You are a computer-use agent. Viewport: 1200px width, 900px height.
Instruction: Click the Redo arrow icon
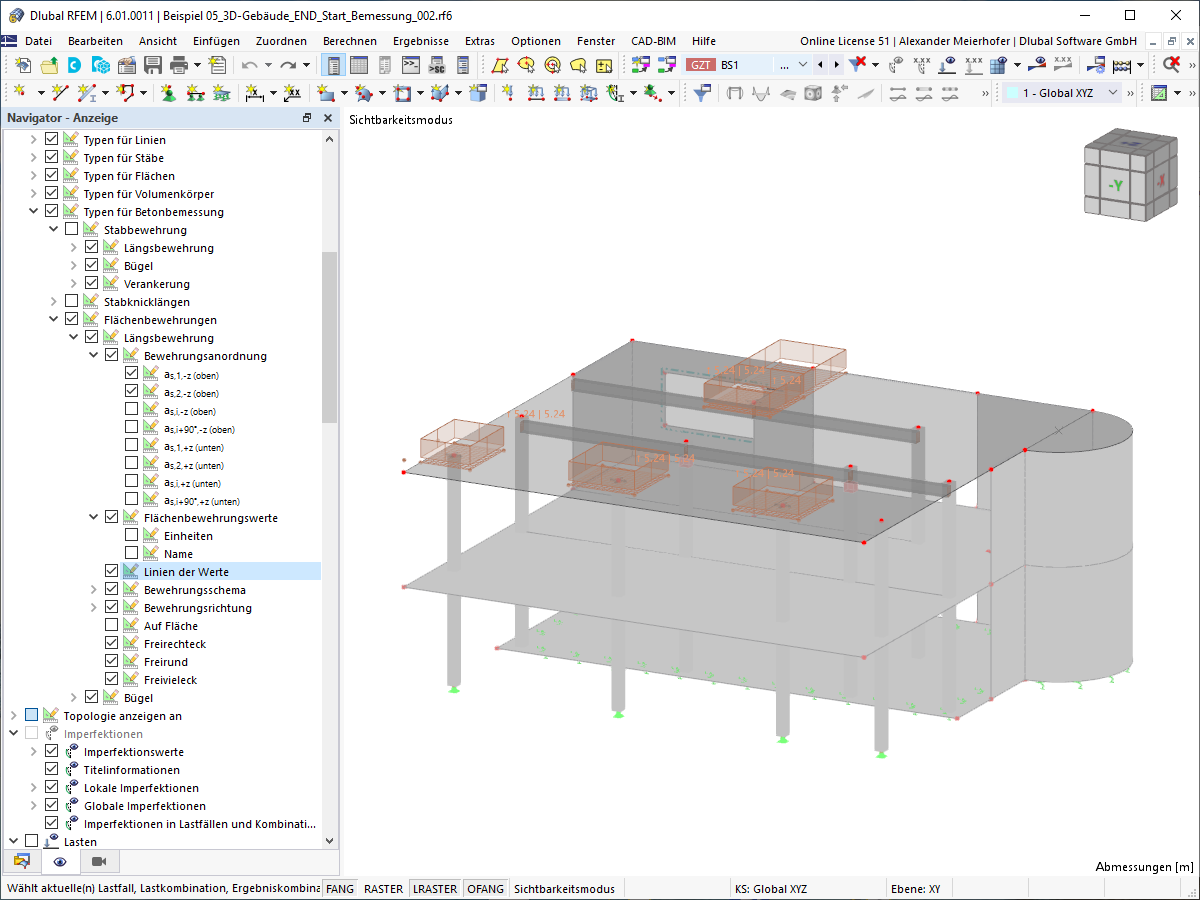(x=288, y=66)
